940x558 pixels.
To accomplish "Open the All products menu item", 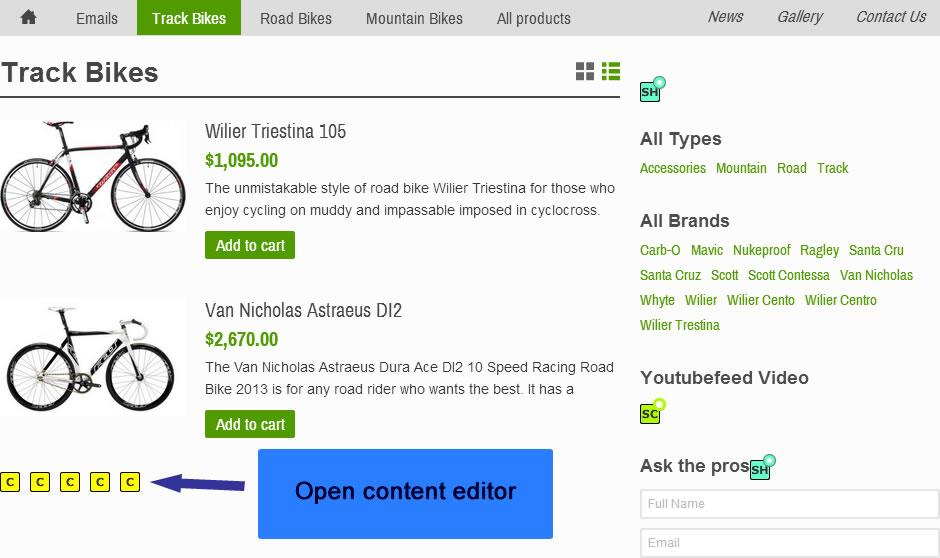I will [534, 18].
